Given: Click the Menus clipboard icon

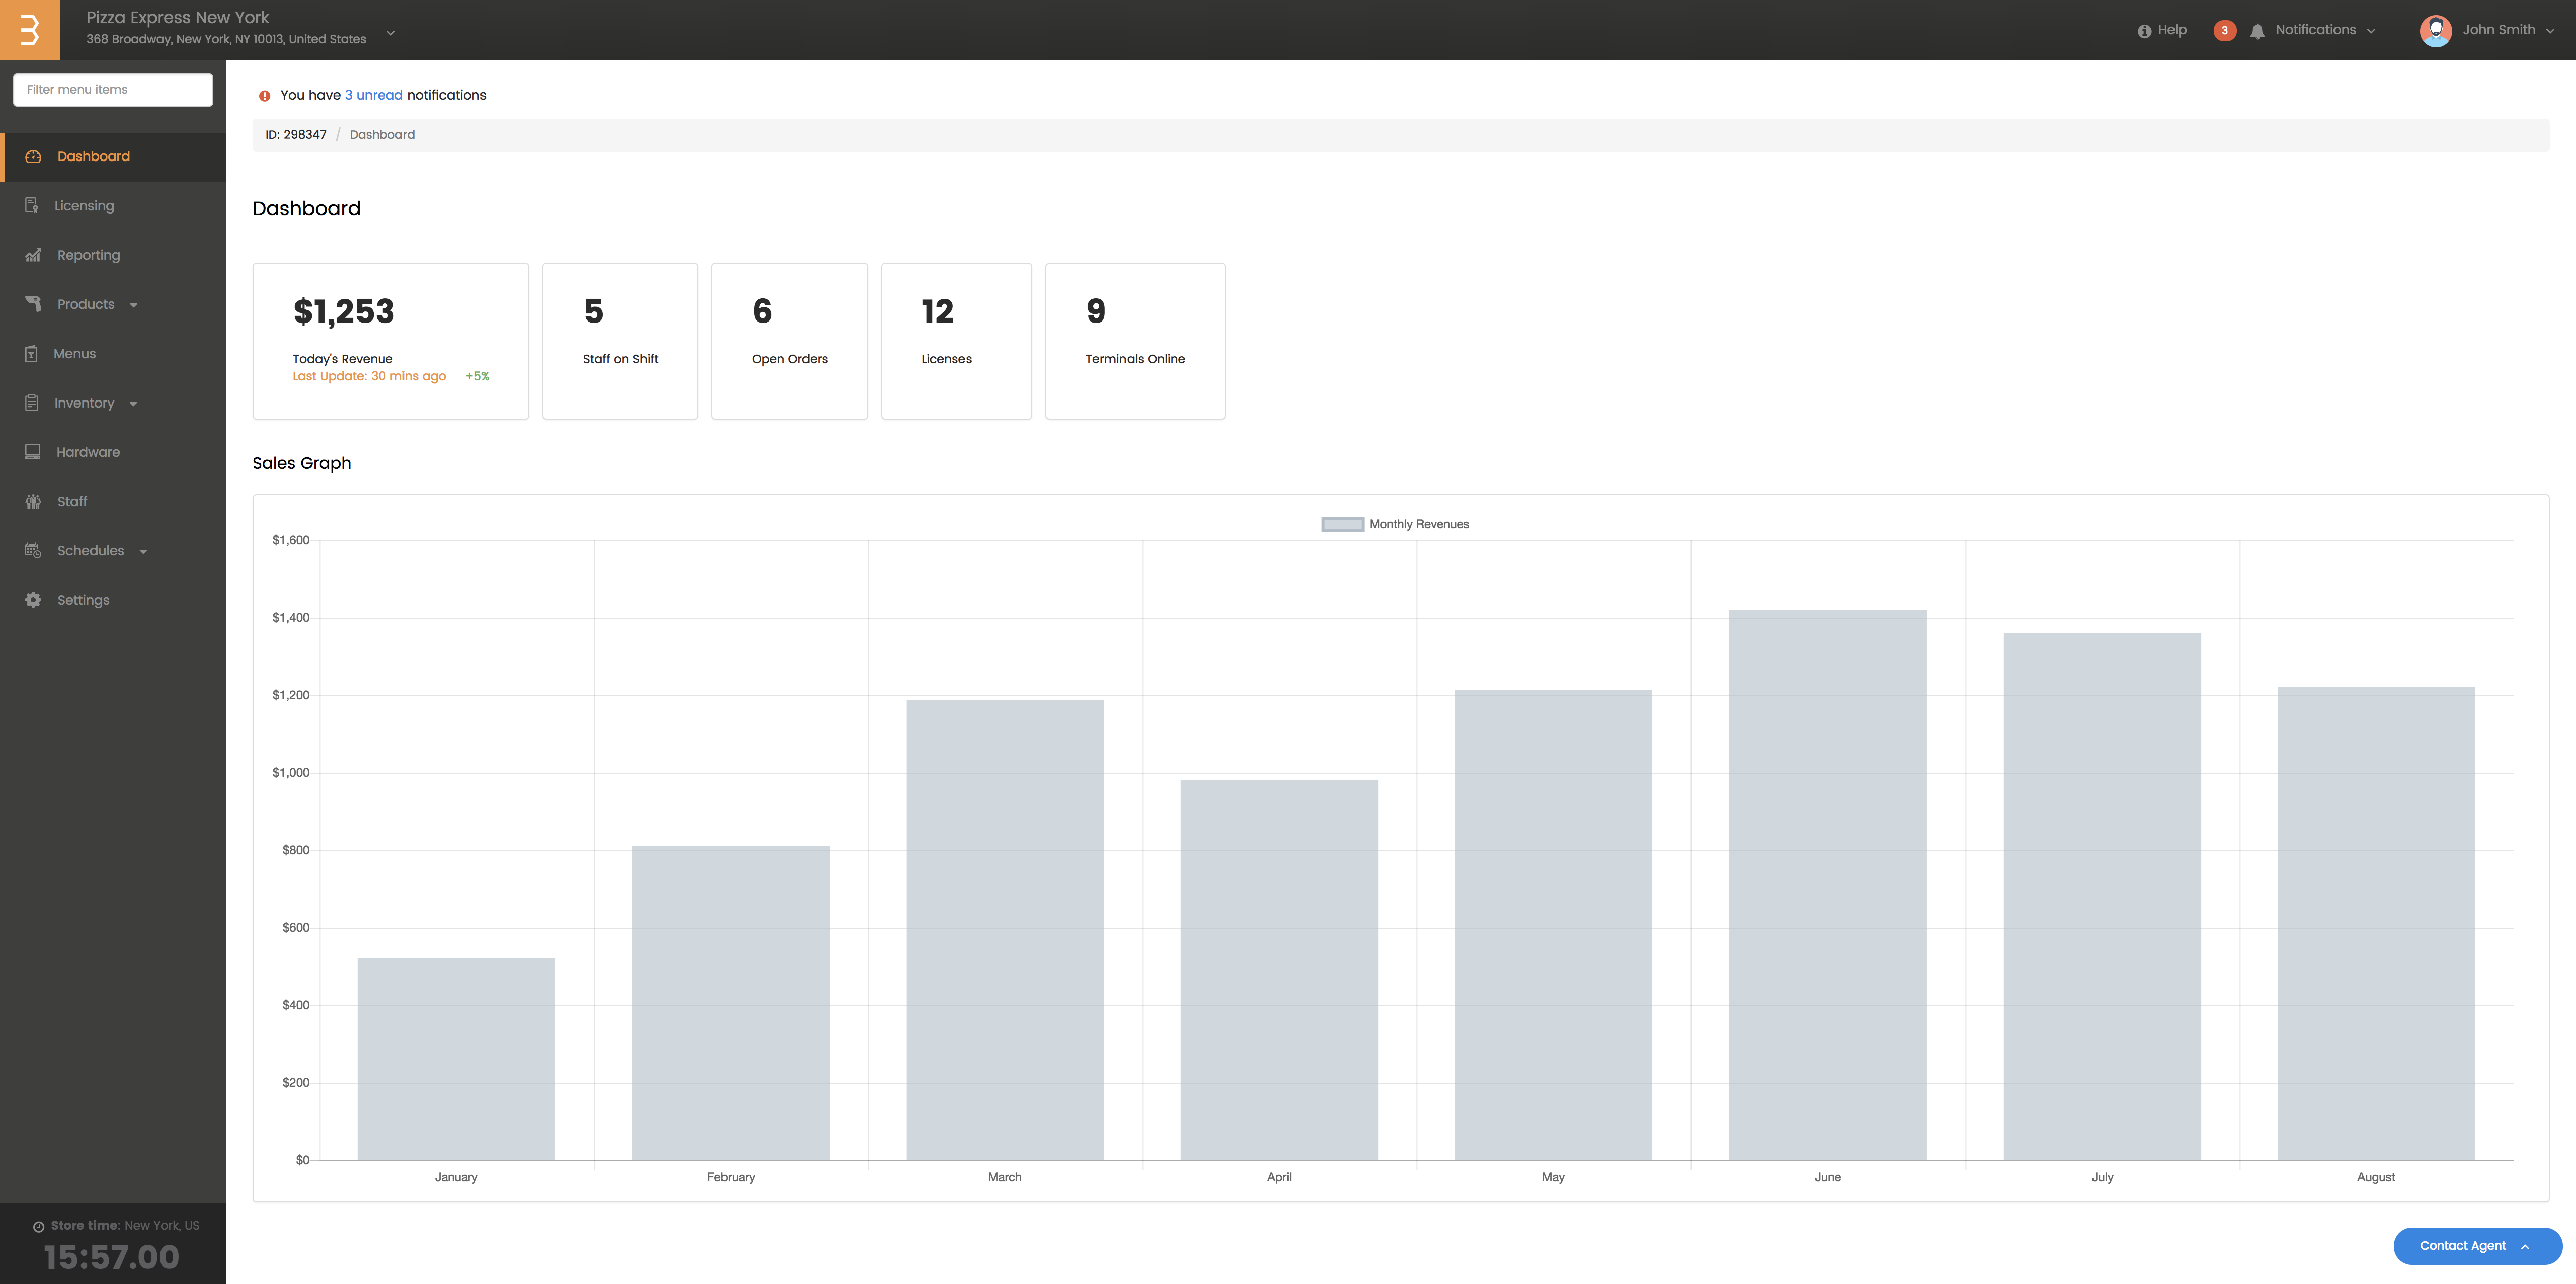Looking at the screenshot, I should click(31, 354).
